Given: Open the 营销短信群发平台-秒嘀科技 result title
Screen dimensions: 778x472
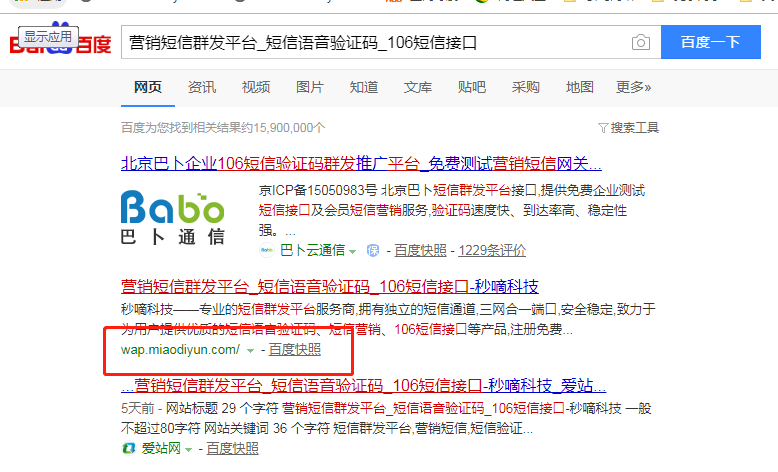Looking at the screenshot, I should (x=330, y=286).
